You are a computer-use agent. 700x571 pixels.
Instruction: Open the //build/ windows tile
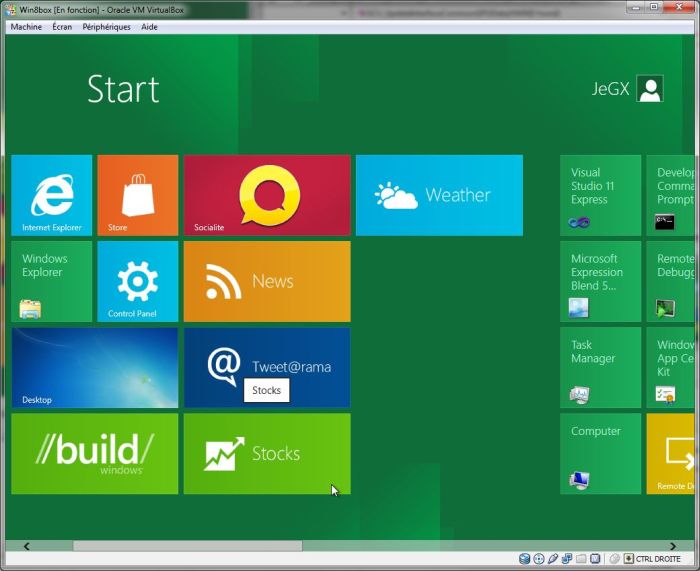pyautogui.click(x=95, y=454)
